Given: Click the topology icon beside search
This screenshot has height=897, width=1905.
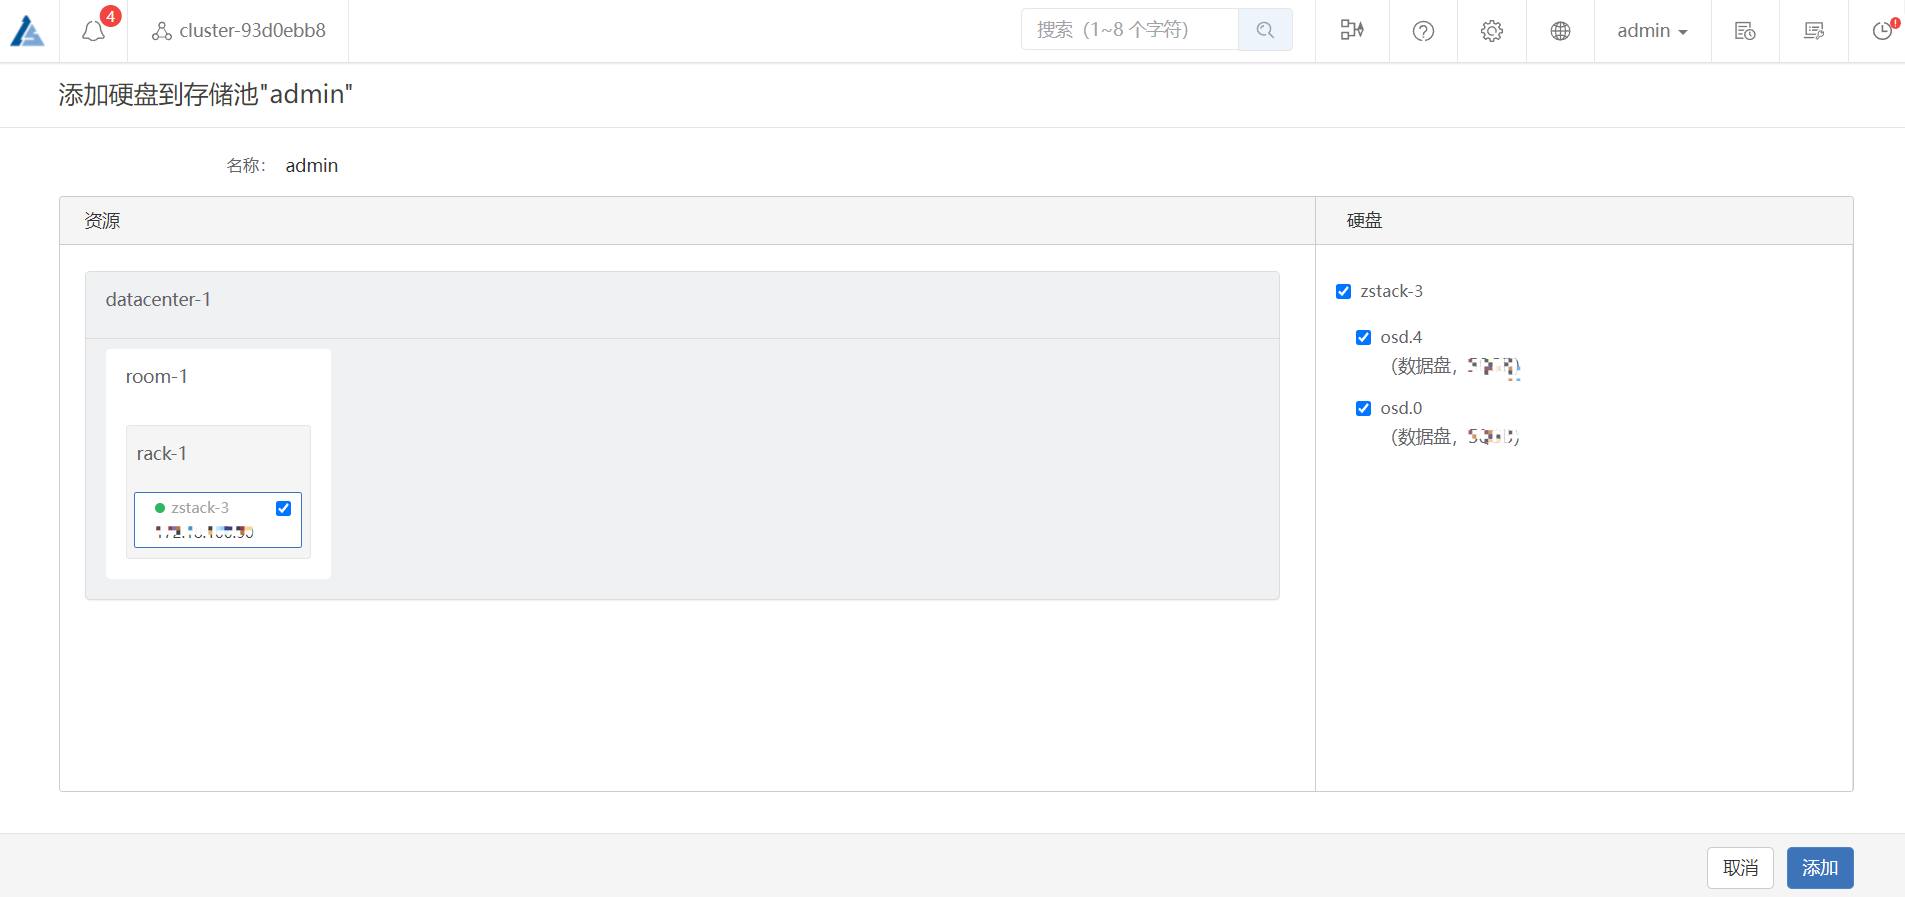Looking at the screenshot, I should coord(1352,30).
